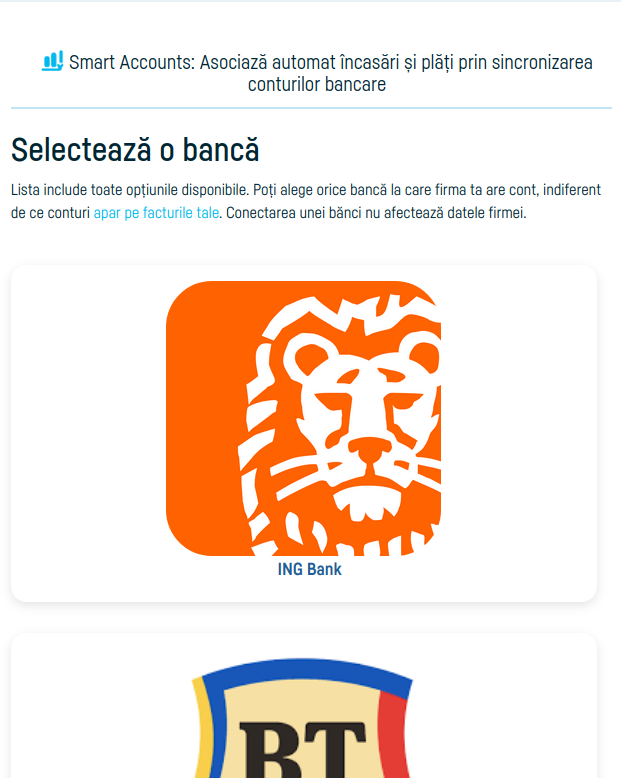Click the ING Bank name label
621x778 pixels.
tap(310, 569)
